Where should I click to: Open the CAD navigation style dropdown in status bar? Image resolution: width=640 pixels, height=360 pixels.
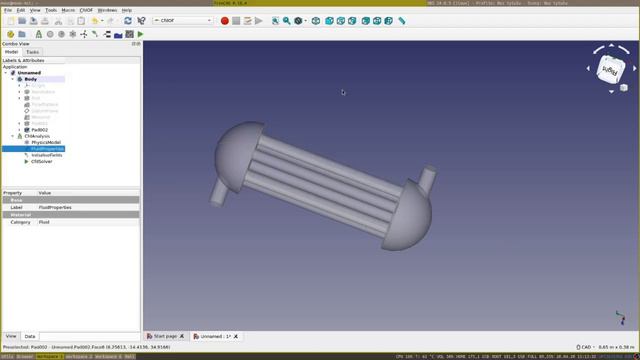pyautogui.click(x=586, y=347)
